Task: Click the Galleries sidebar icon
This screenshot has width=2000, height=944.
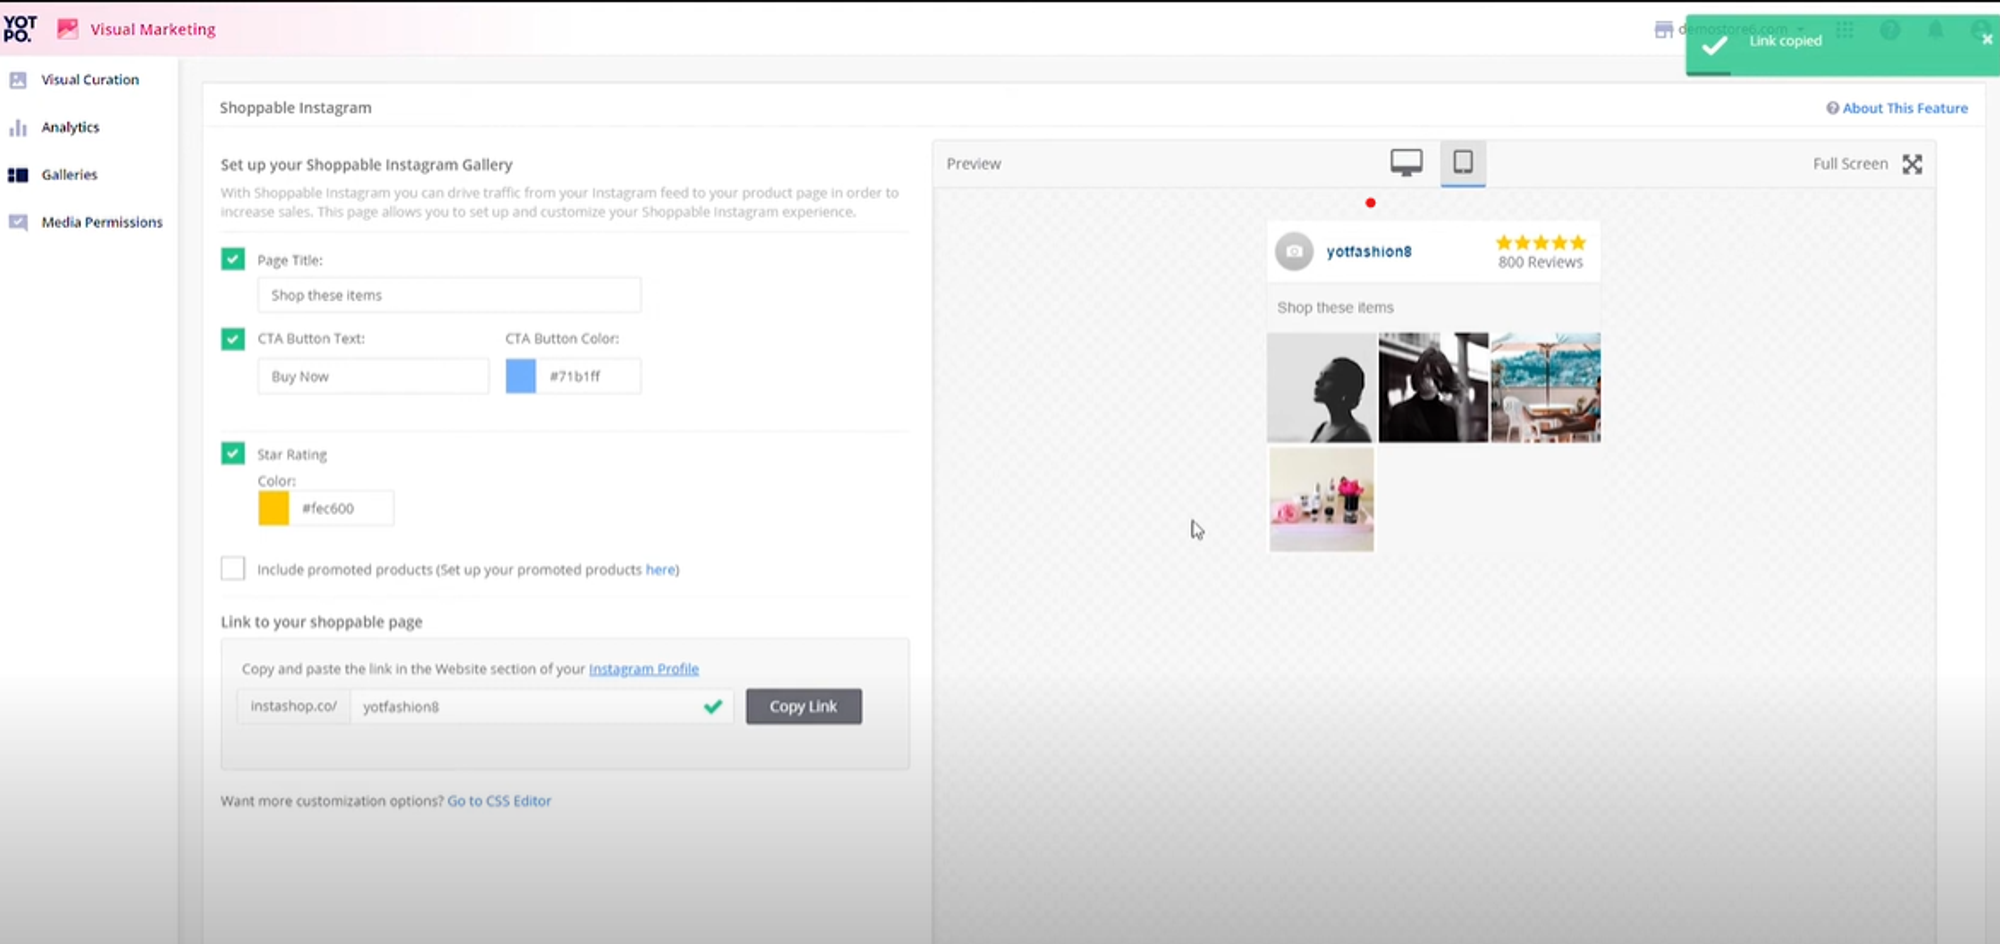Action: coord(18,175)
